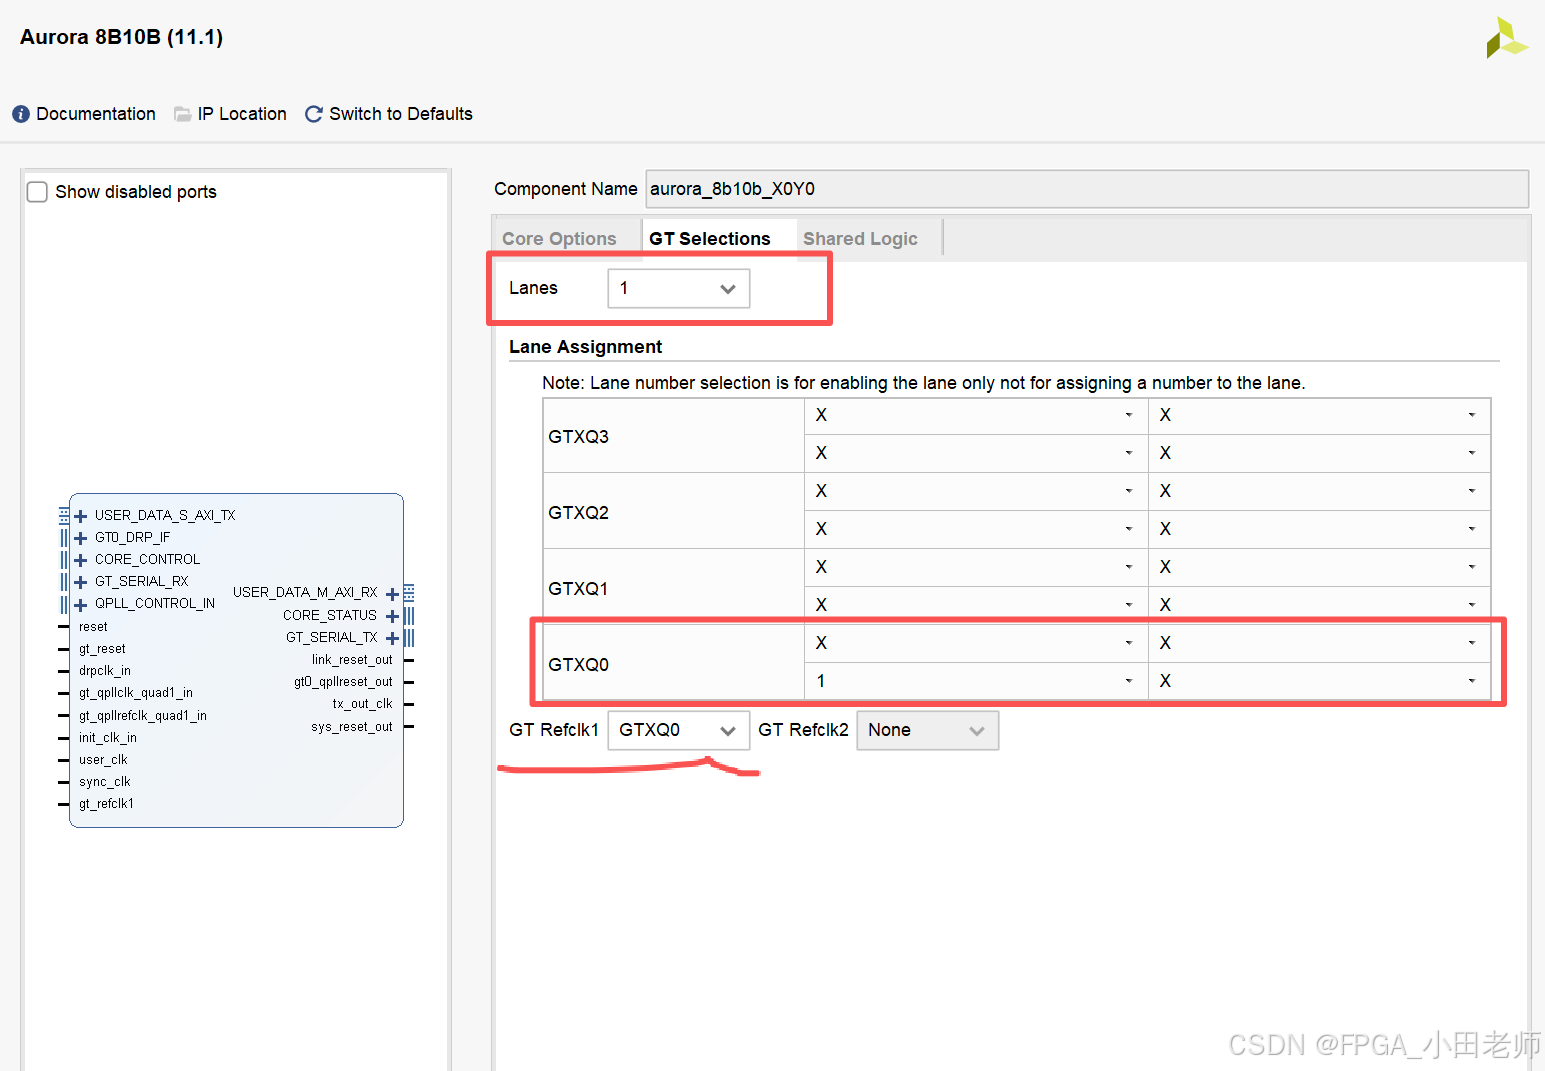Click the gt0_qplllreset_out port label
Viewport: 1545px width, 1071px height.
[x=343, y=682]
